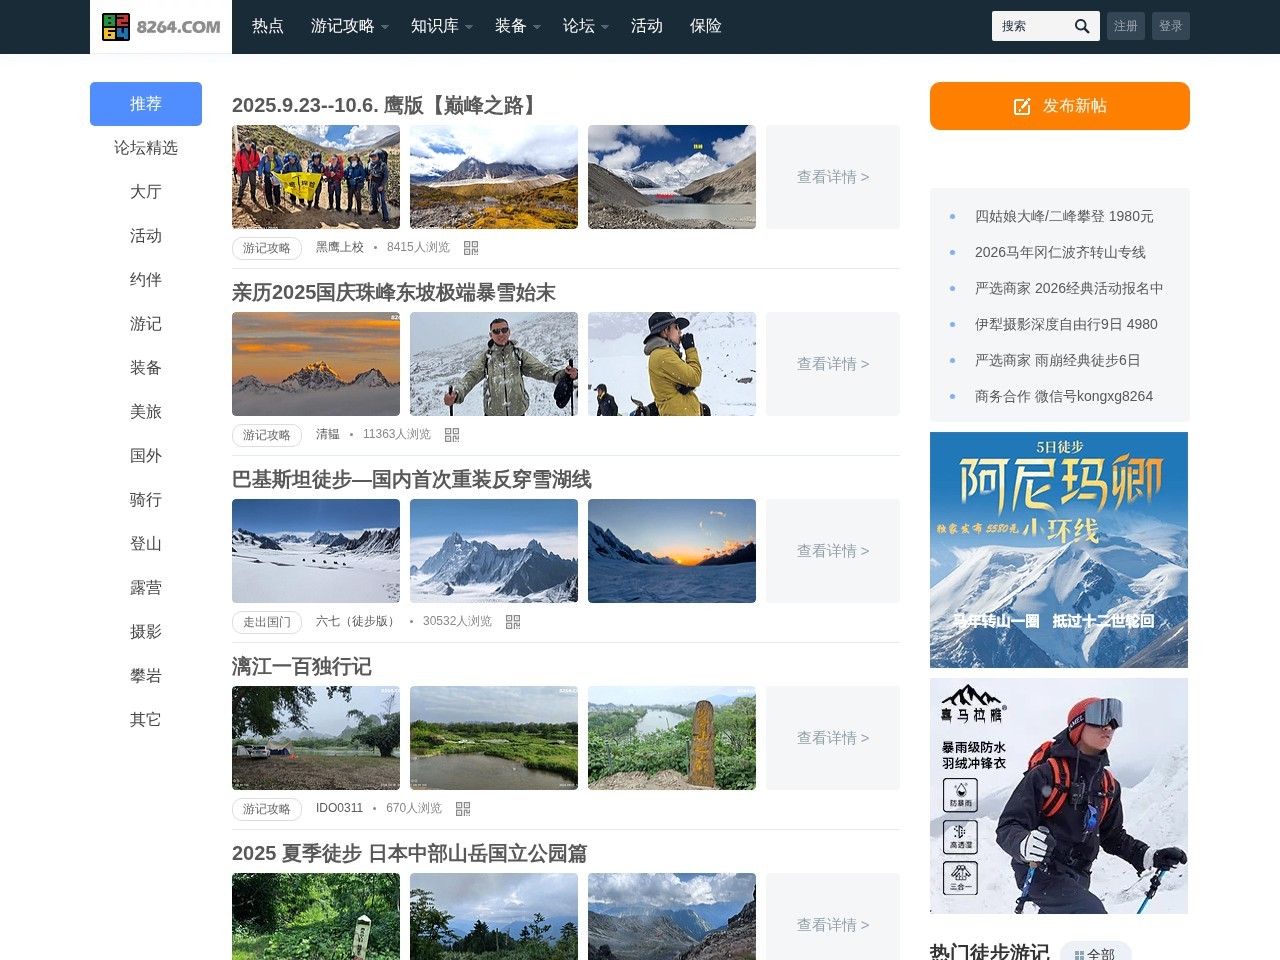Image resolution: width=1280 pixels, height=960 pixels.
Task: Open the 其它 category
Action: click(146, 720)
